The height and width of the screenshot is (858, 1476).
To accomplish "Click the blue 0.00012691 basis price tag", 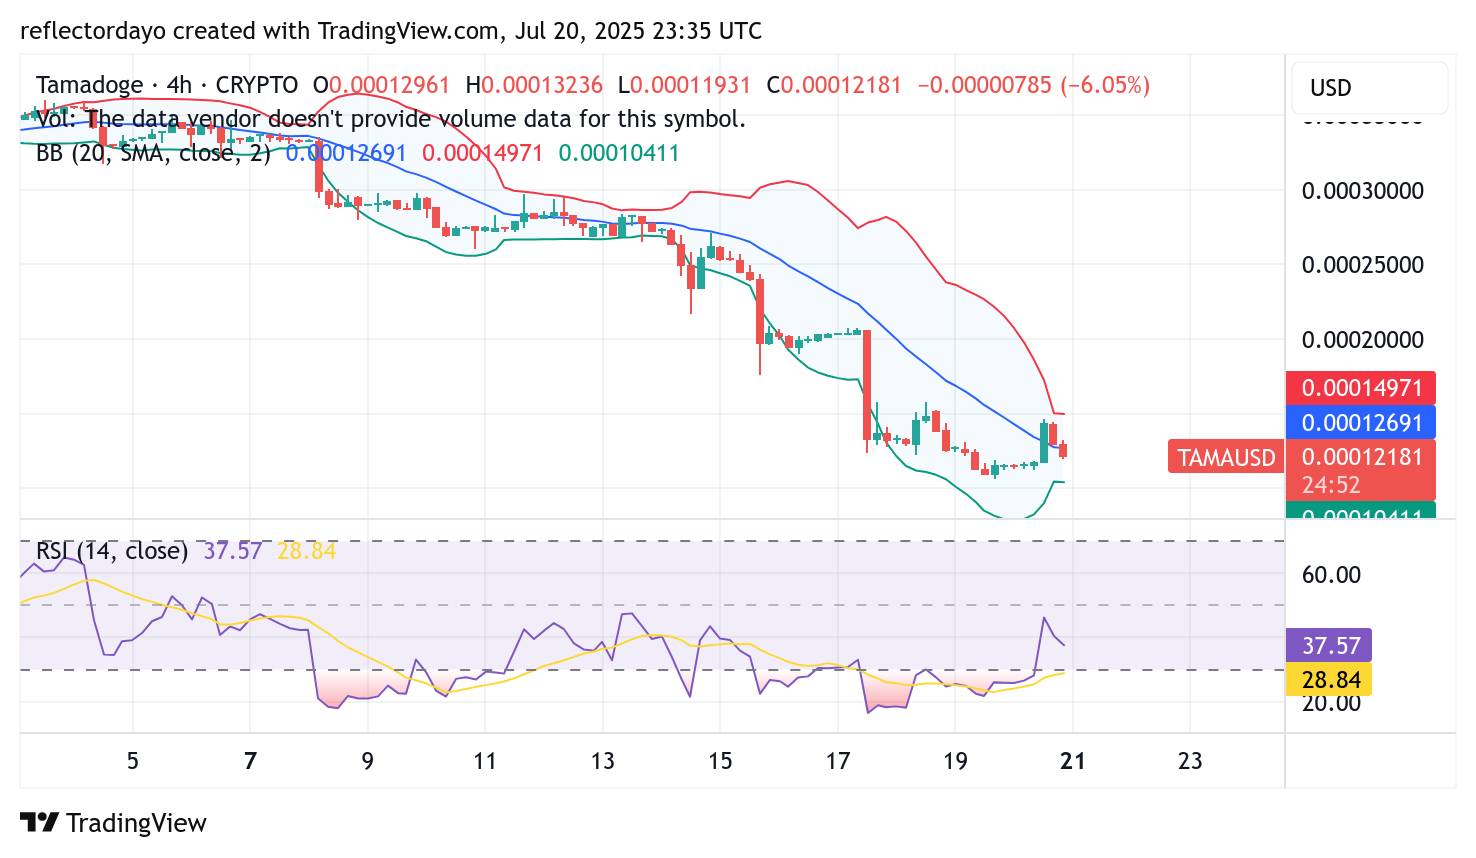I will pyautogui.click(x=1361, y=422).
